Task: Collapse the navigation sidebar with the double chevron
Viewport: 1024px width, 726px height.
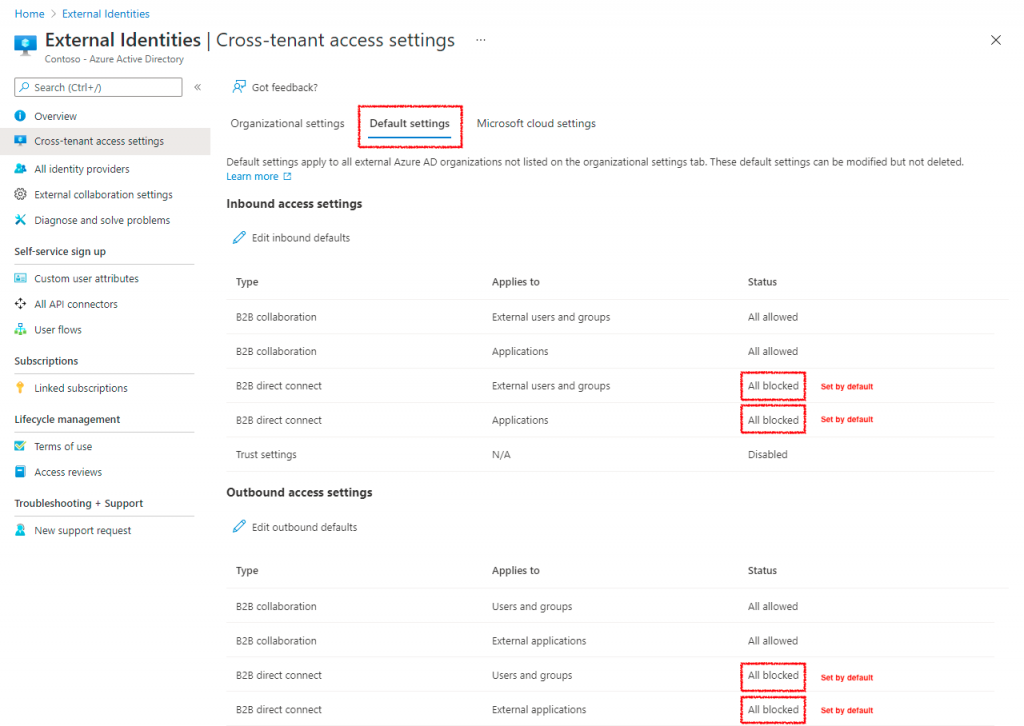Action: tap(196, 87)
